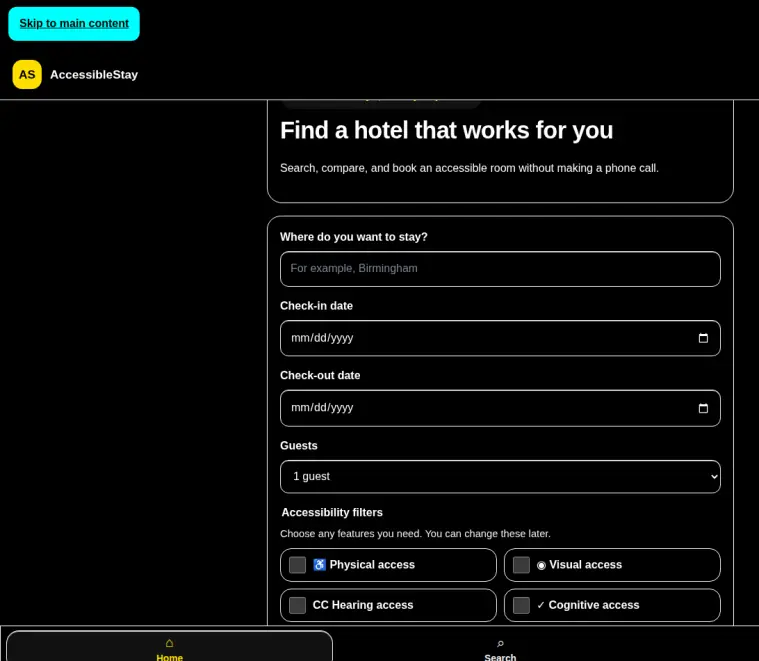This screenshot has height=661, width=759.
Task: Tick the Visual access checkbox
Action: pyautogui.click(x=521, y=565)
